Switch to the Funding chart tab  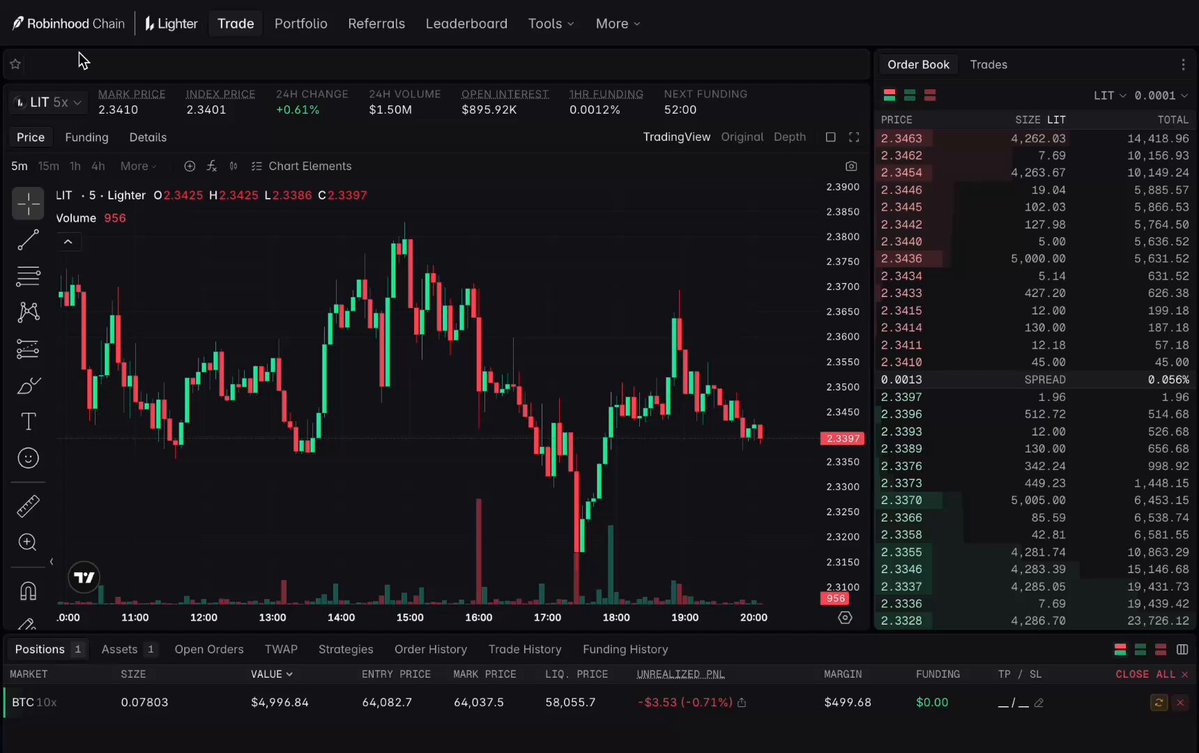point(86,138)
